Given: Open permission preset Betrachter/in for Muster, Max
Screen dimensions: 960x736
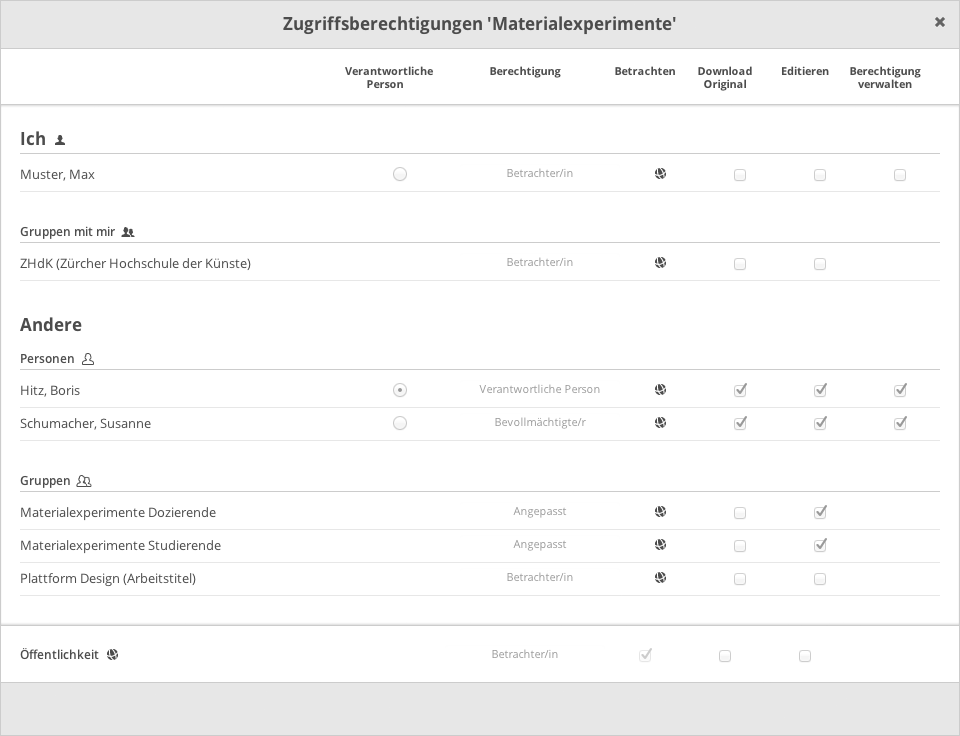Looking at the screenshot, I should [539, 174].
